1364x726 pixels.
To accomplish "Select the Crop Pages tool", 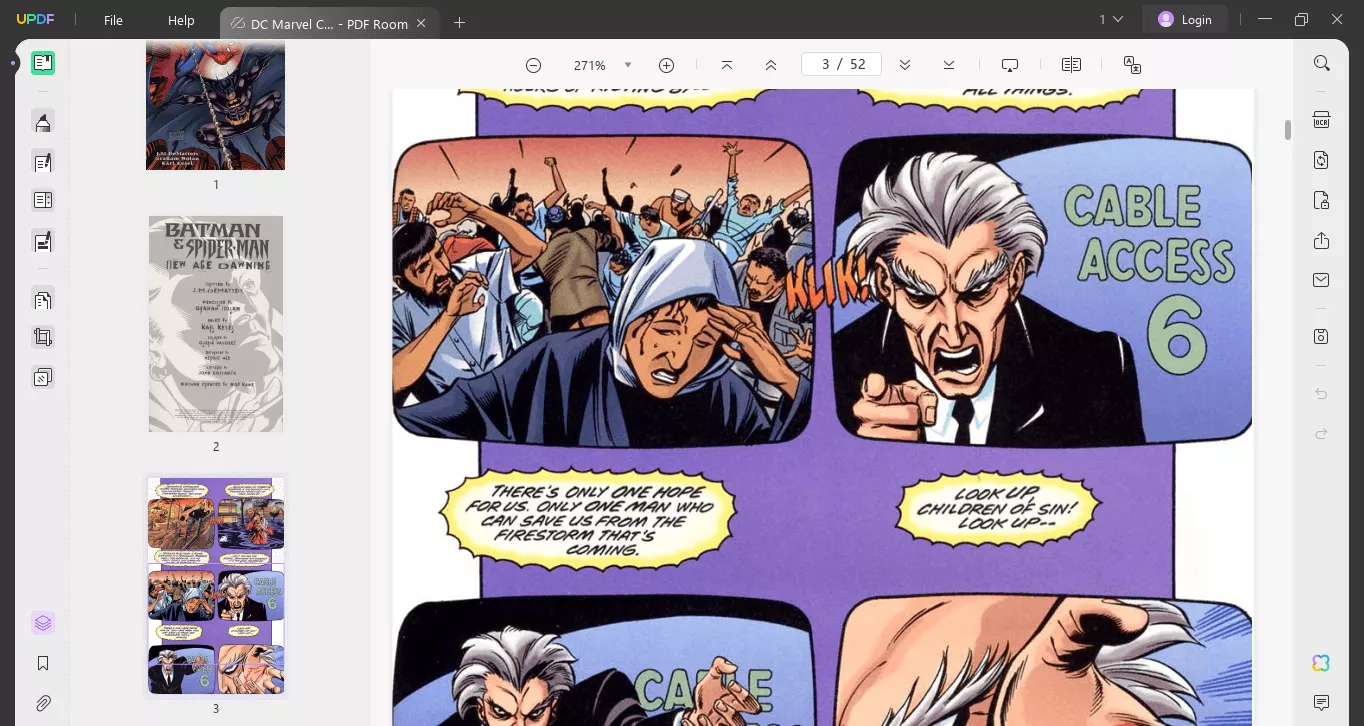I will pos(43,338).
